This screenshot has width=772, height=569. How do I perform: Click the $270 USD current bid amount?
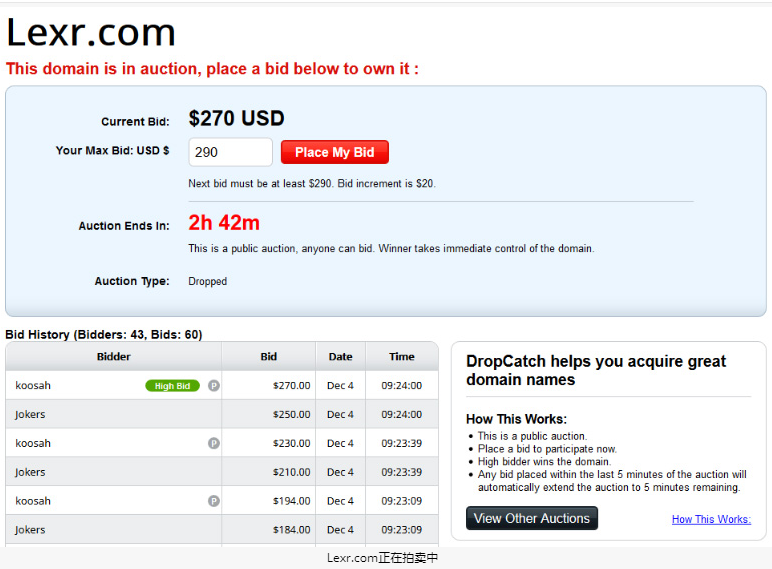[x=236, y=118]
